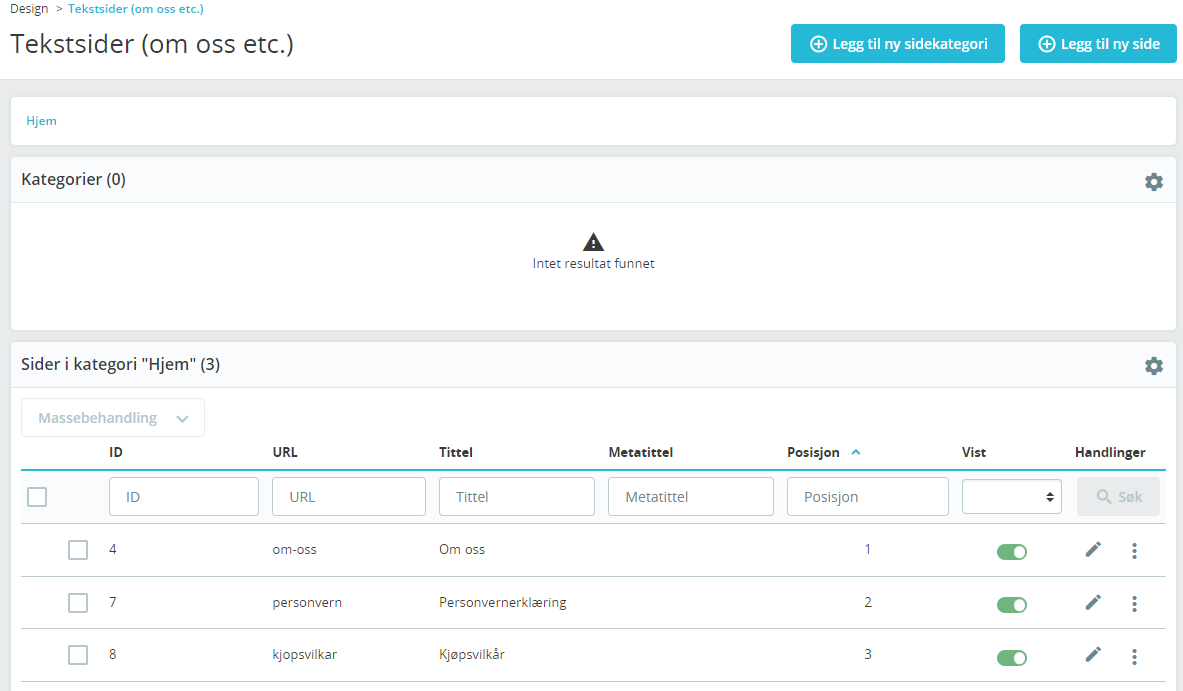Sort table by Vist column header
Screen dimensions: 1183x691
973,452
